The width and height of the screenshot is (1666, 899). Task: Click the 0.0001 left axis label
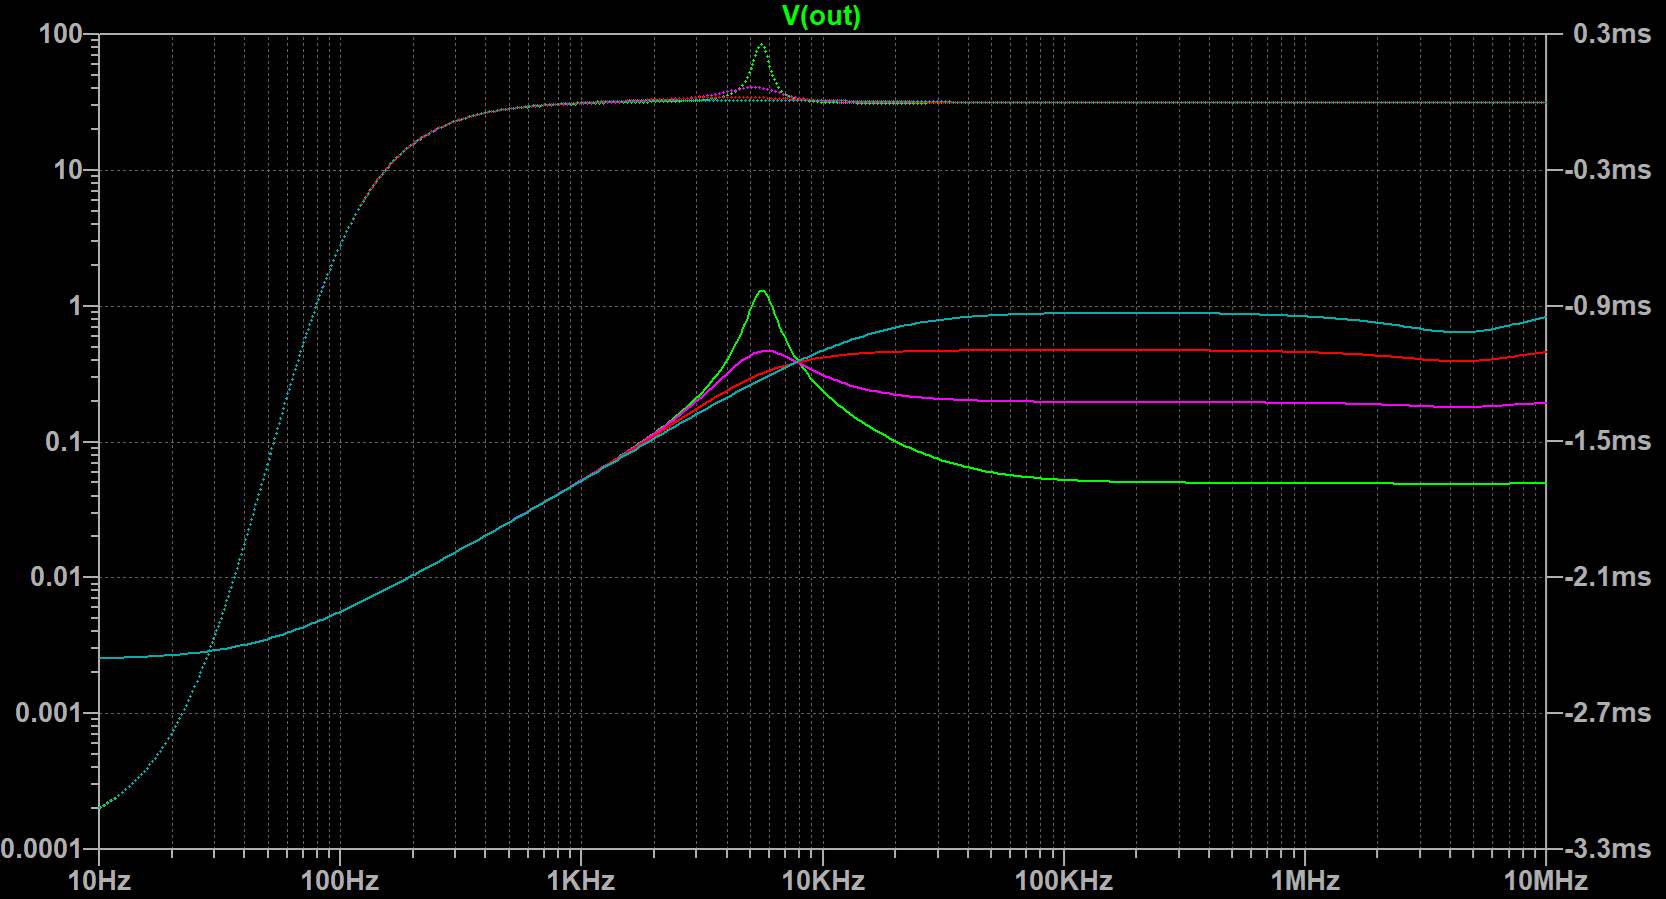pyautogui.click(x=41, y=849)
